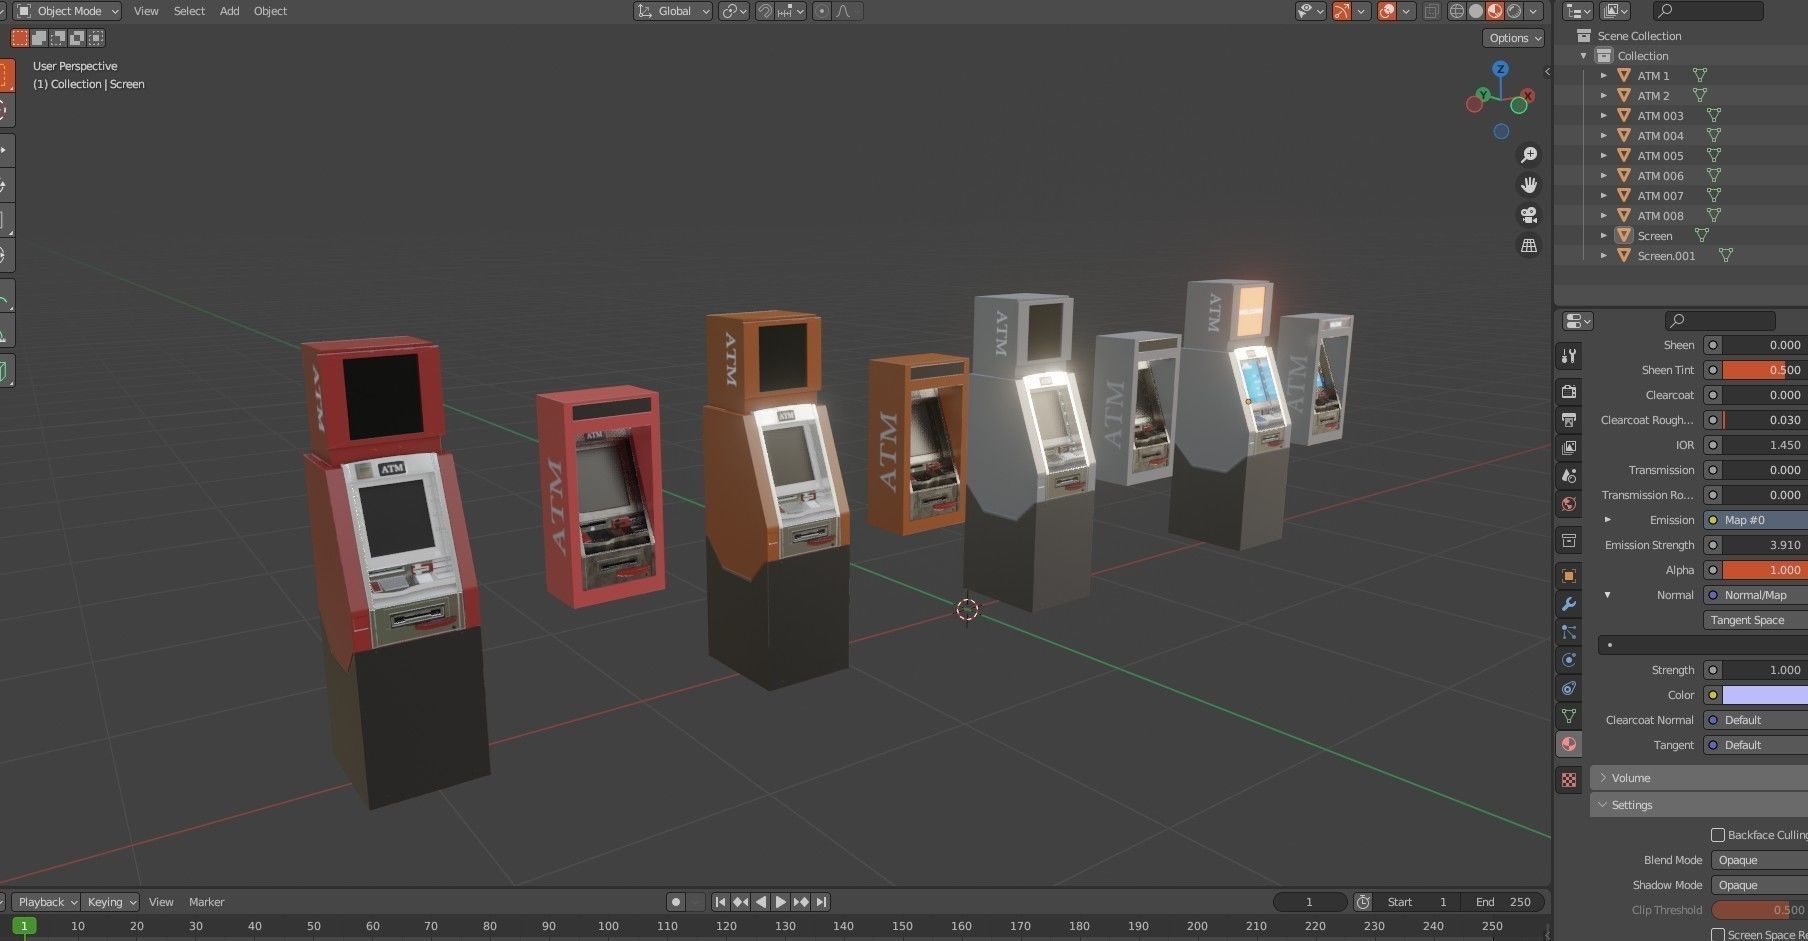Expand the Volume panel
The width and height of the screenshot is (1808, 941).
1699,778
